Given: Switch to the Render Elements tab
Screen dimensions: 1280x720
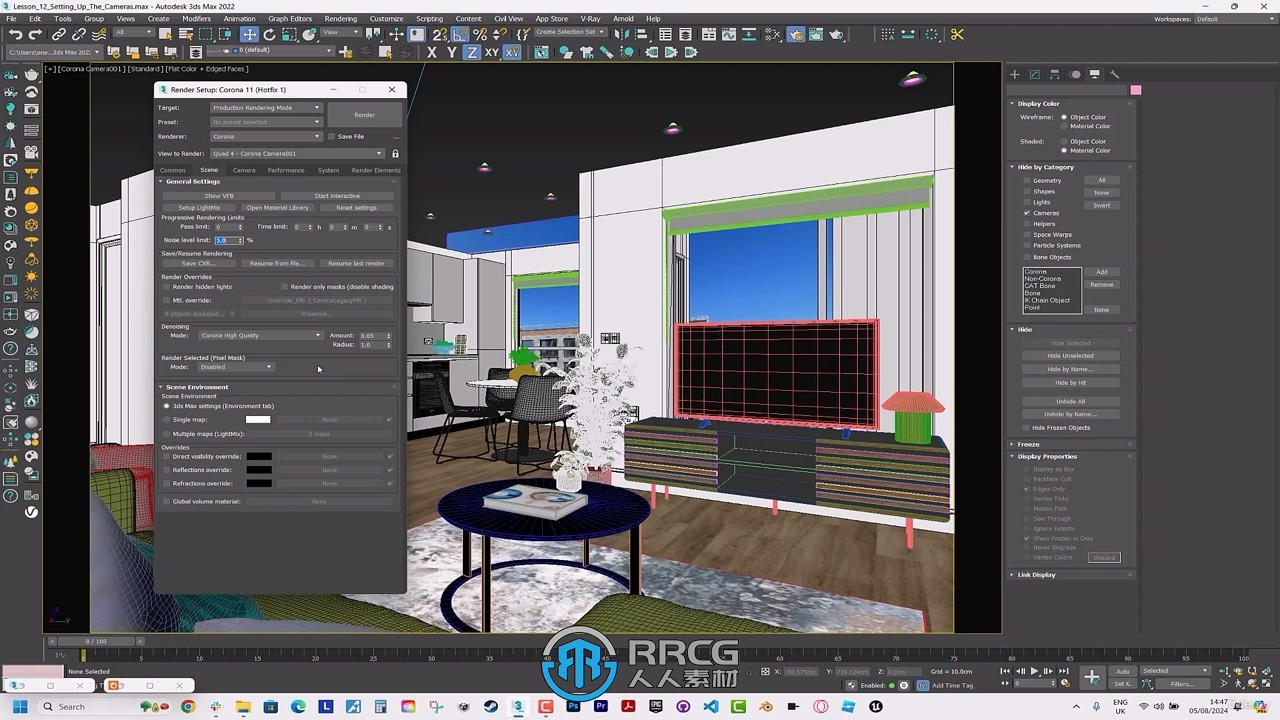Looking at the screenshot, I should 376,170.
